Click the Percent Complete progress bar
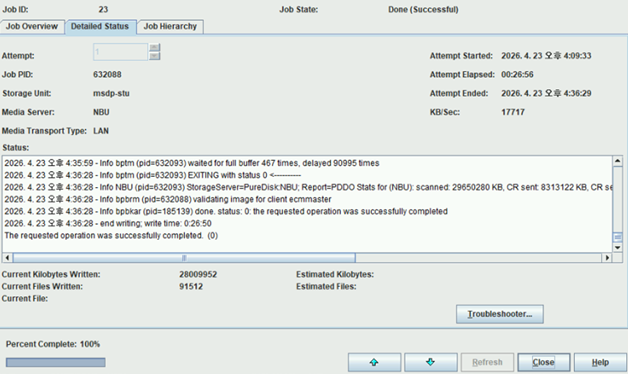The image size is (628, 374). 56,362
